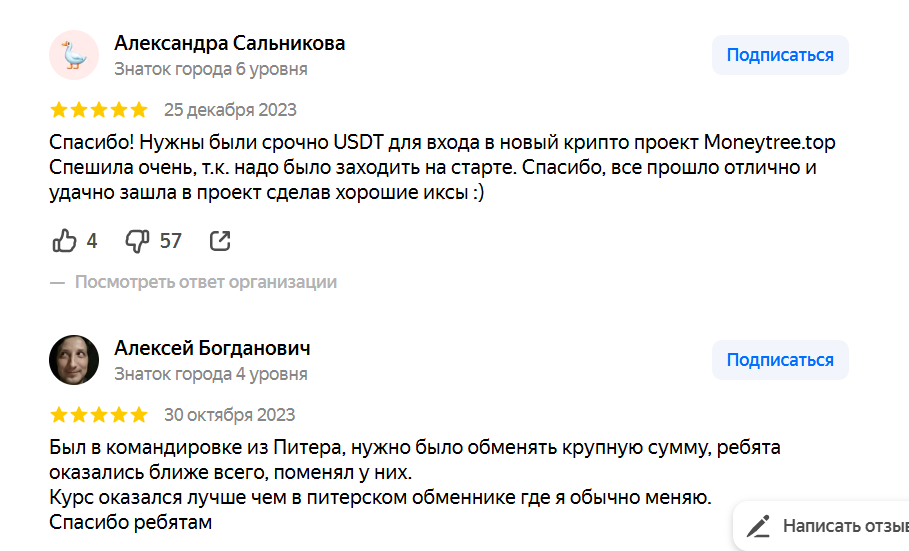Subscribe to Александра Сальникова

point(780,55)
